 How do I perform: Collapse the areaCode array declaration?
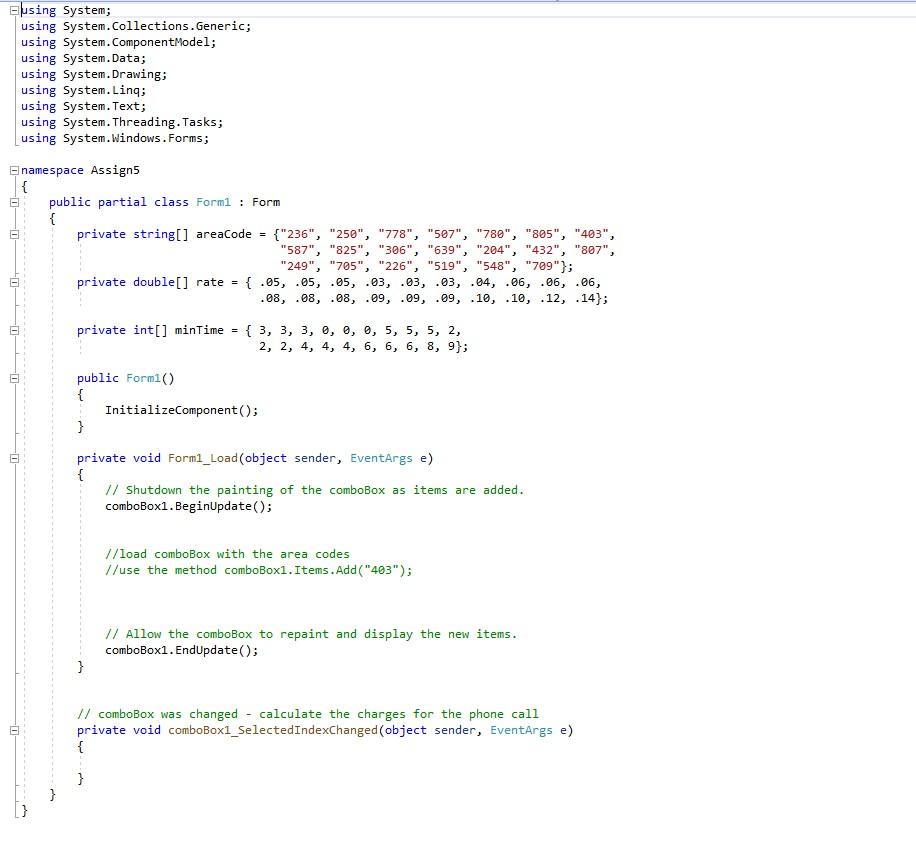coord(14,235)
